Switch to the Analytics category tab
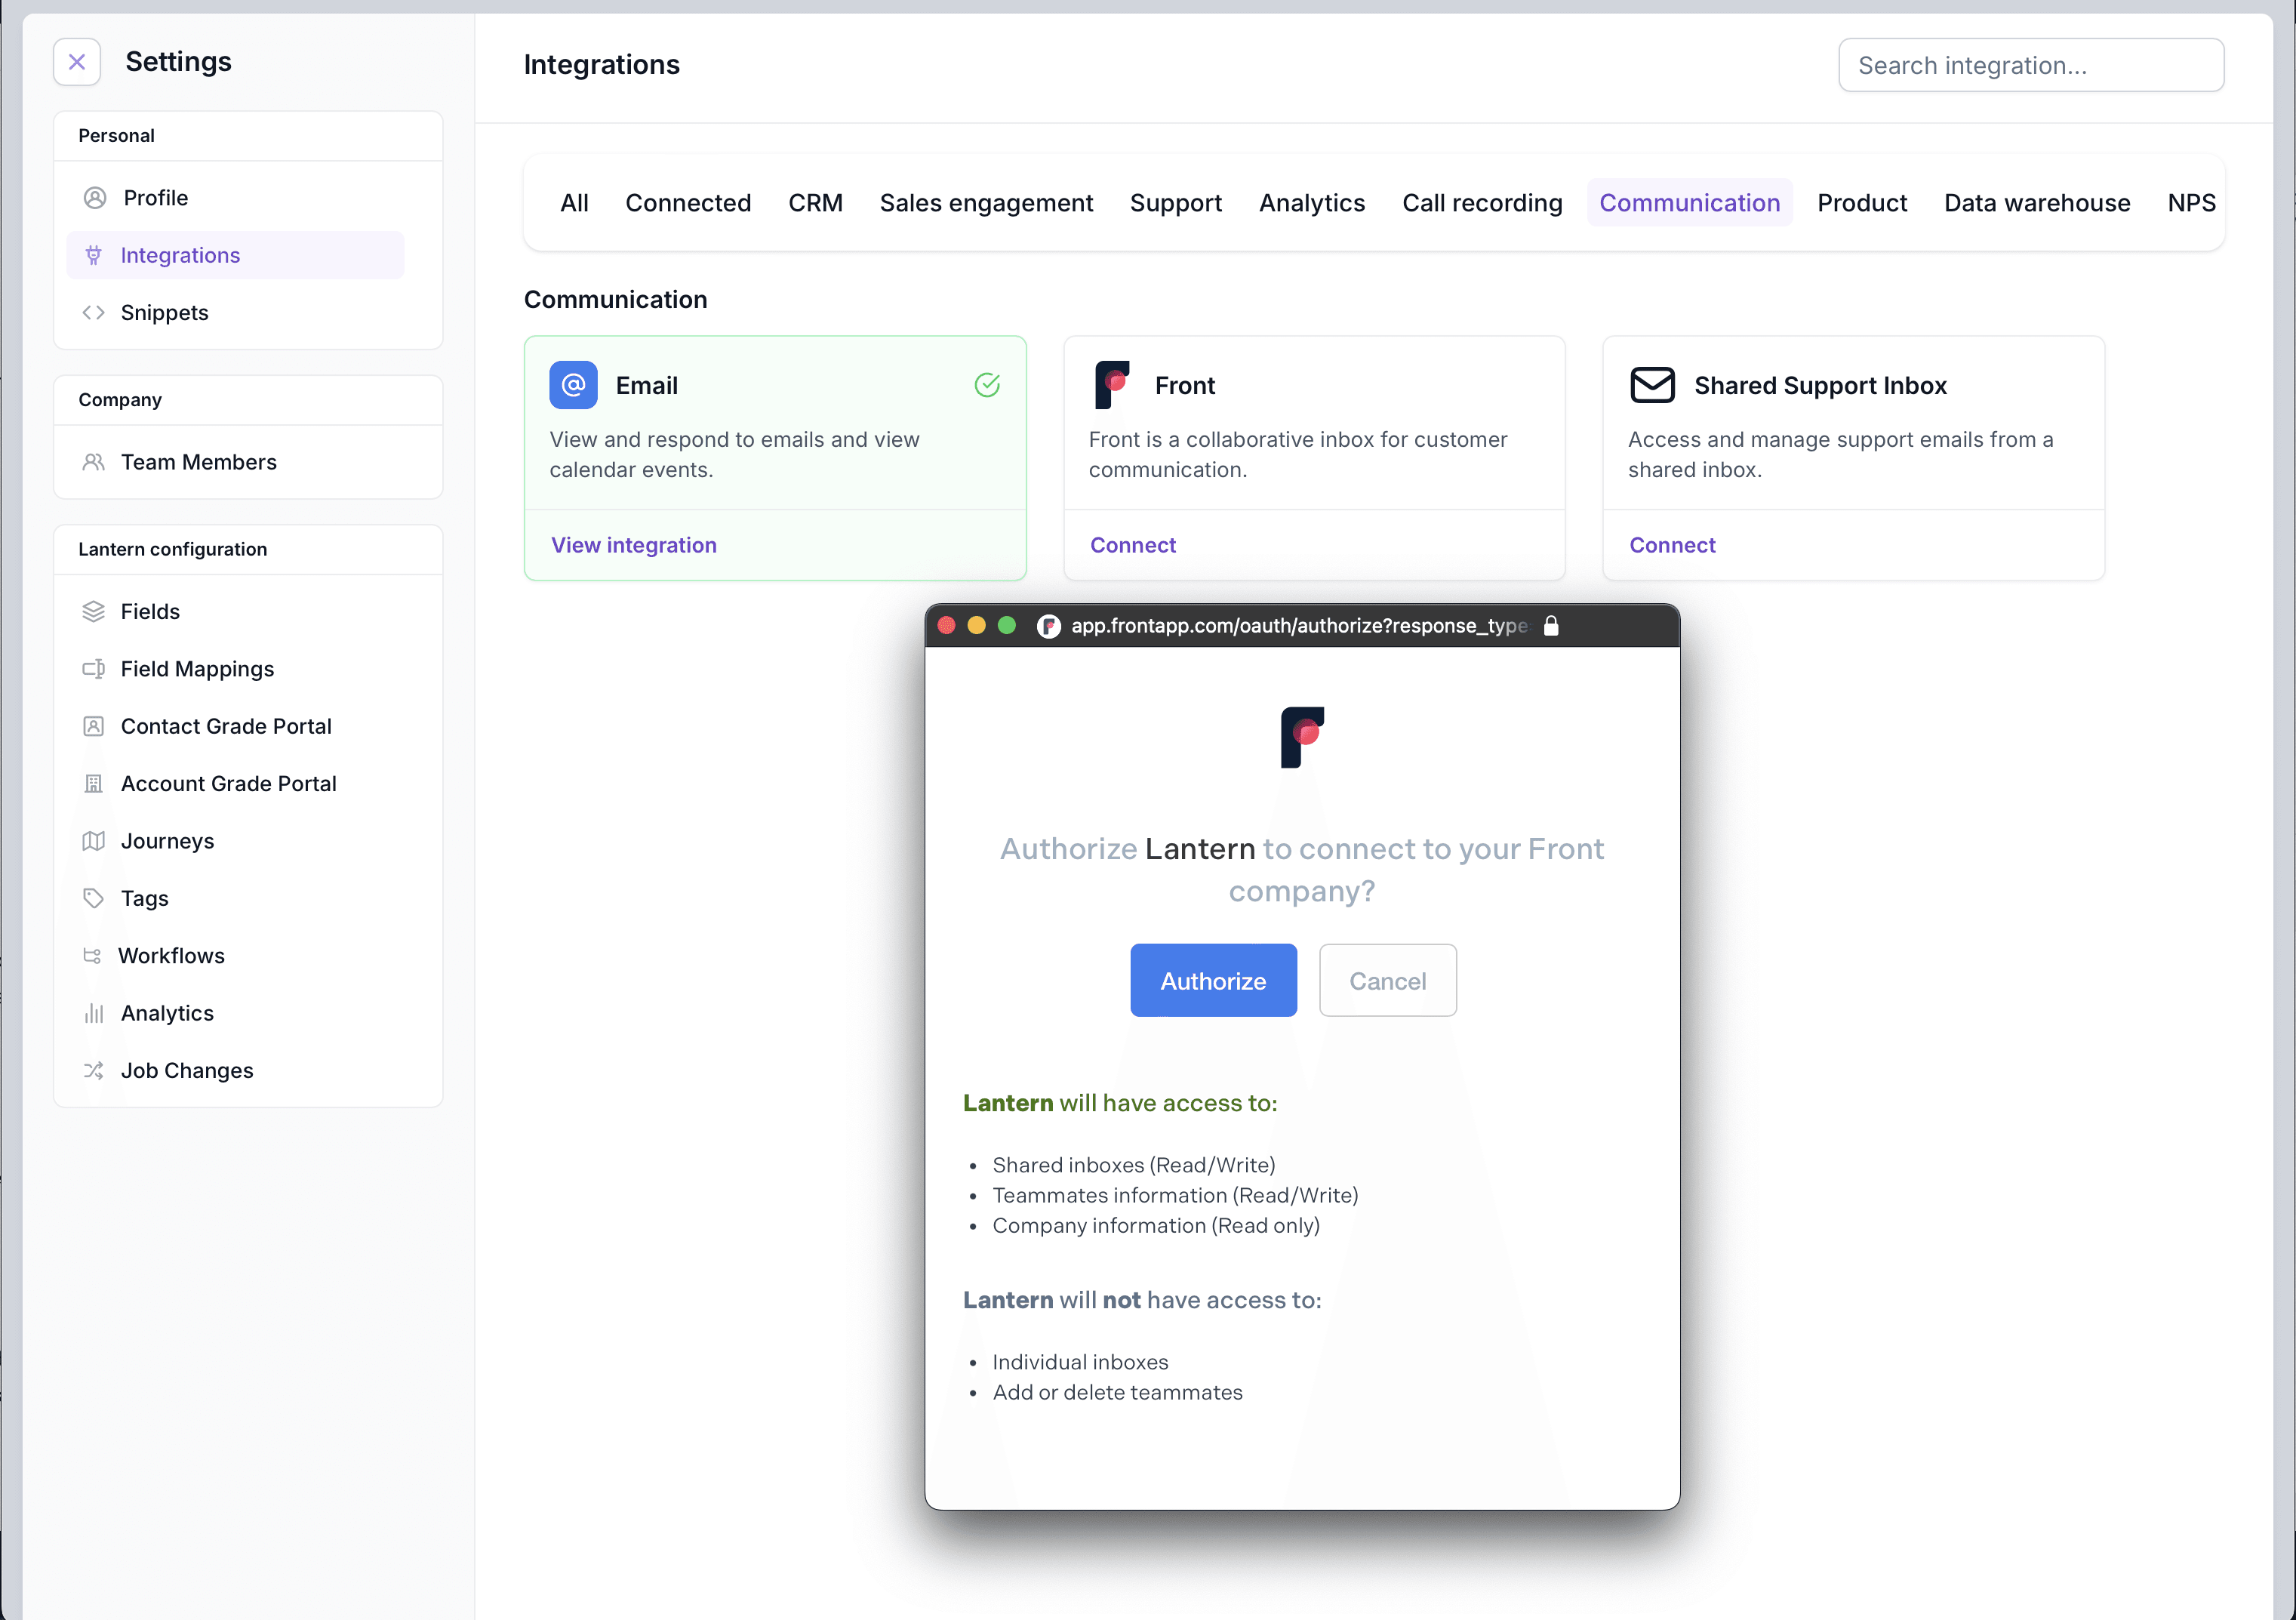 [x=1312, y=203]
